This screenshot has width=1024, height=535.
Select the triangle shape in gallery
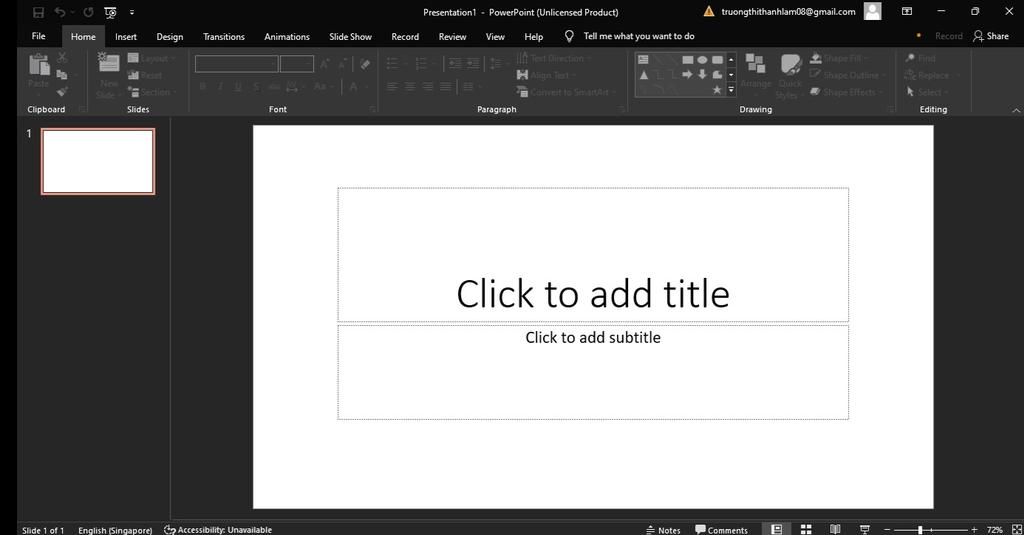644,74
